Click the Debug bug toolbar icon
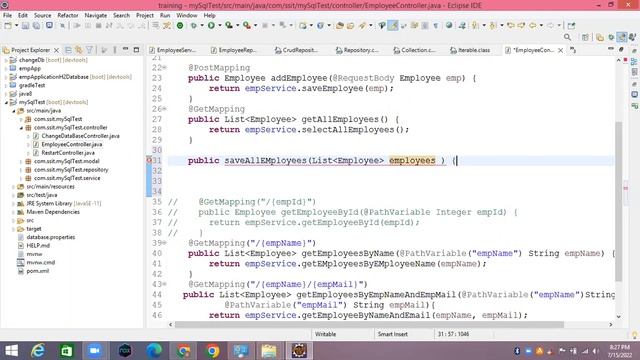Screen dimensions: 640x360 193,25
